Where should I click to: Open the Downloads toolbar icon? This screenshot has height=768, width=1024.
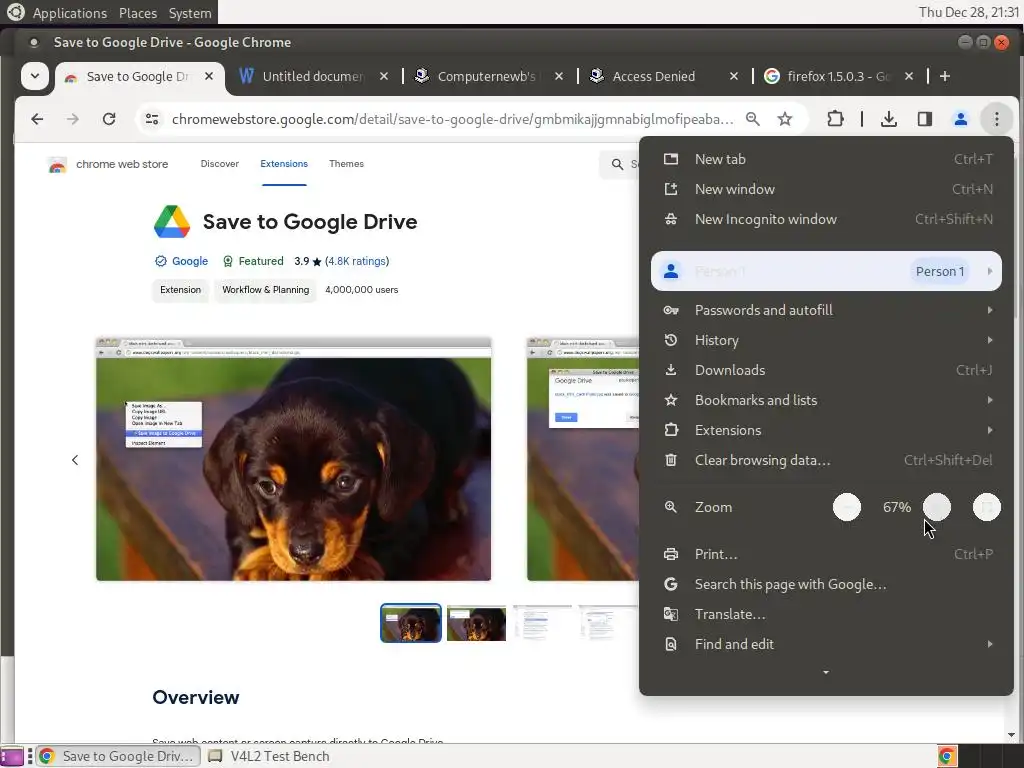pyautogui.click(x=888, y=119)
